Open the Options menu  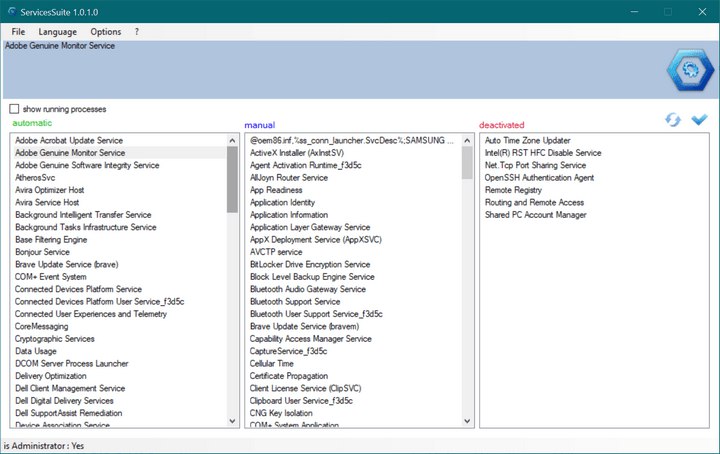point(106,32)
